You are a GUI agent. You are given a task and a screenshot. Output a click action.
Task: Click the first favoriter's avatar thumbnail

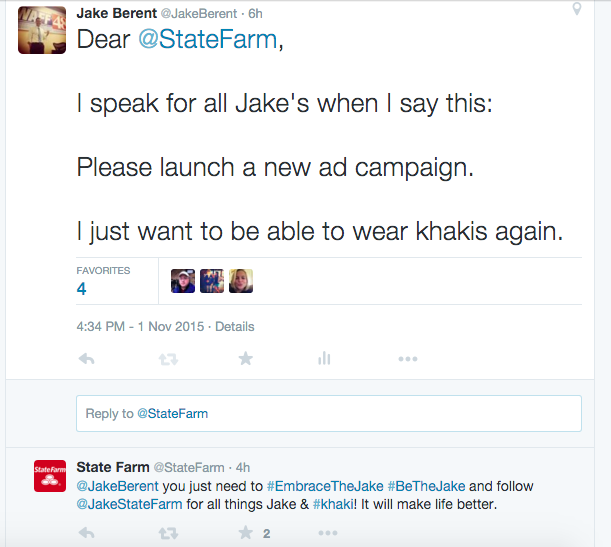click(183, 282)
